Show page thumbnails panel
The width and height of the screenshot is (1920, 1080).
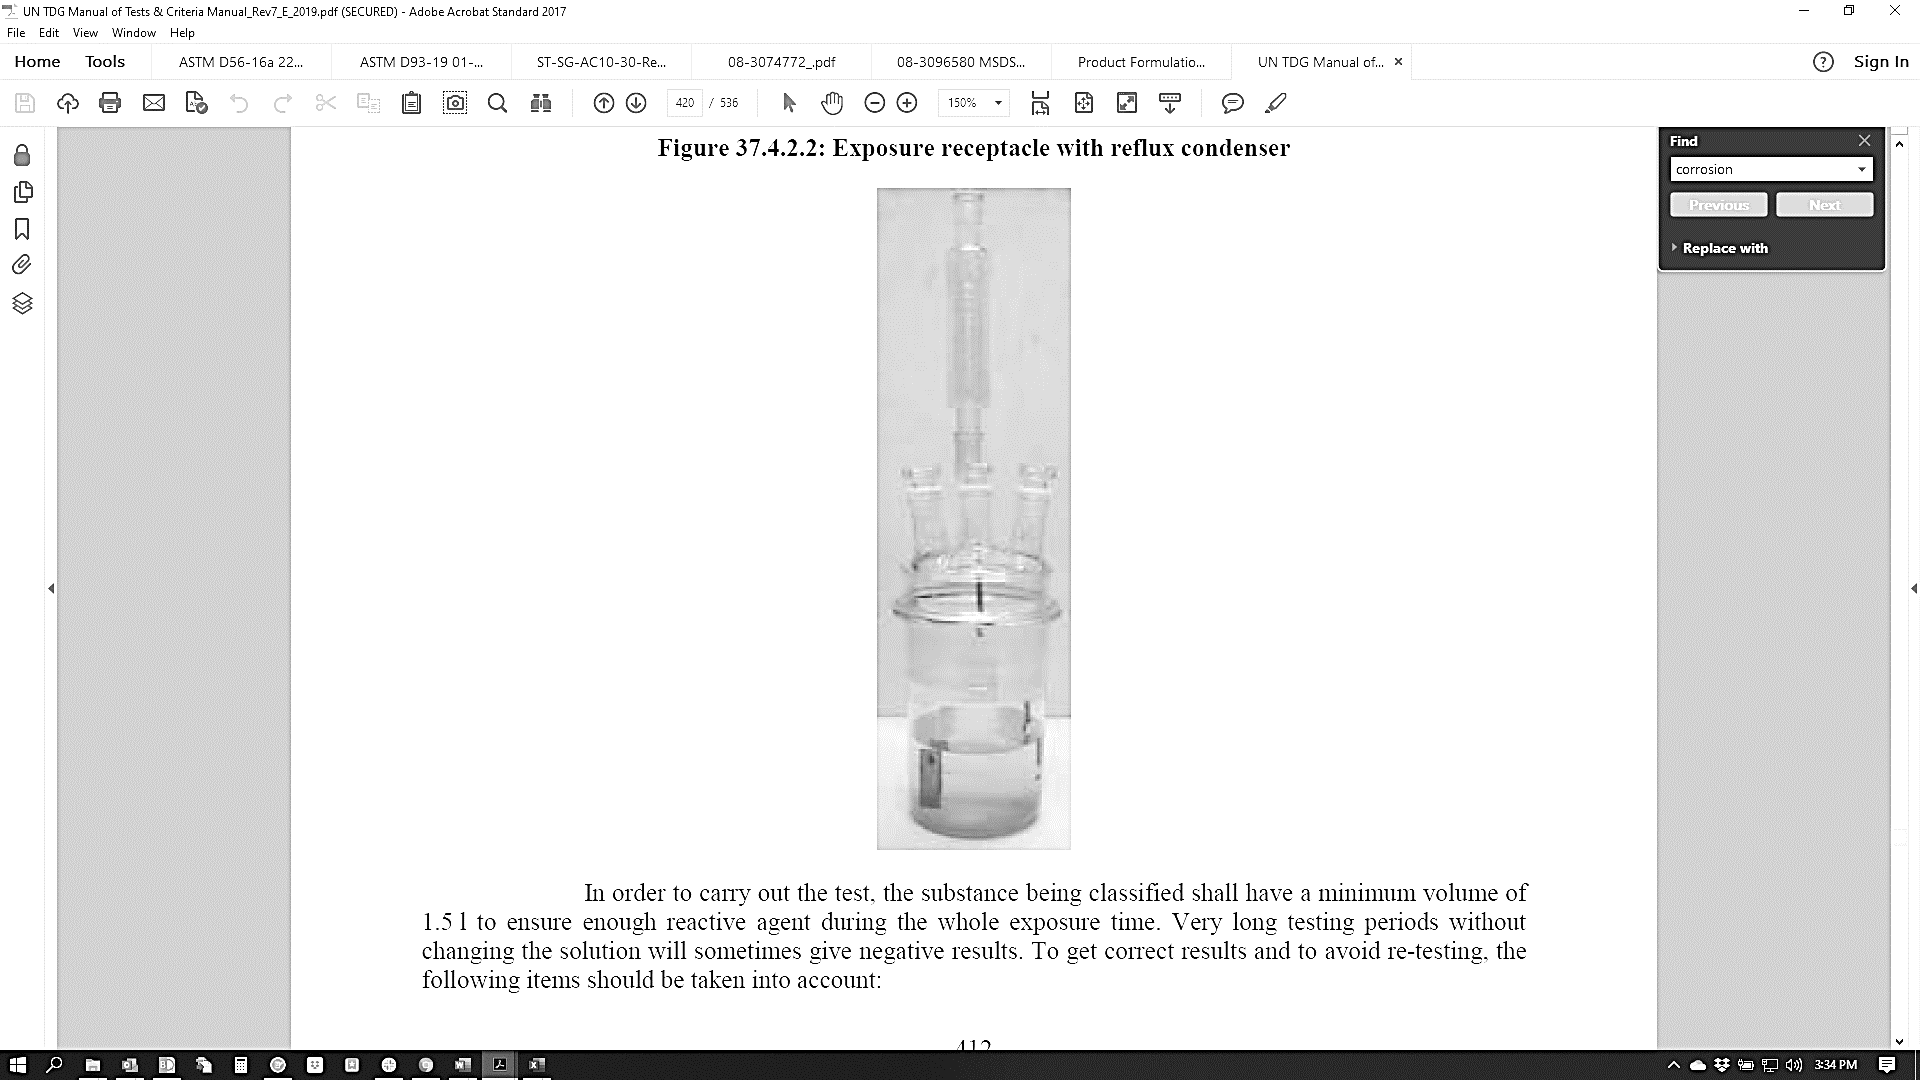pos(22,192)
